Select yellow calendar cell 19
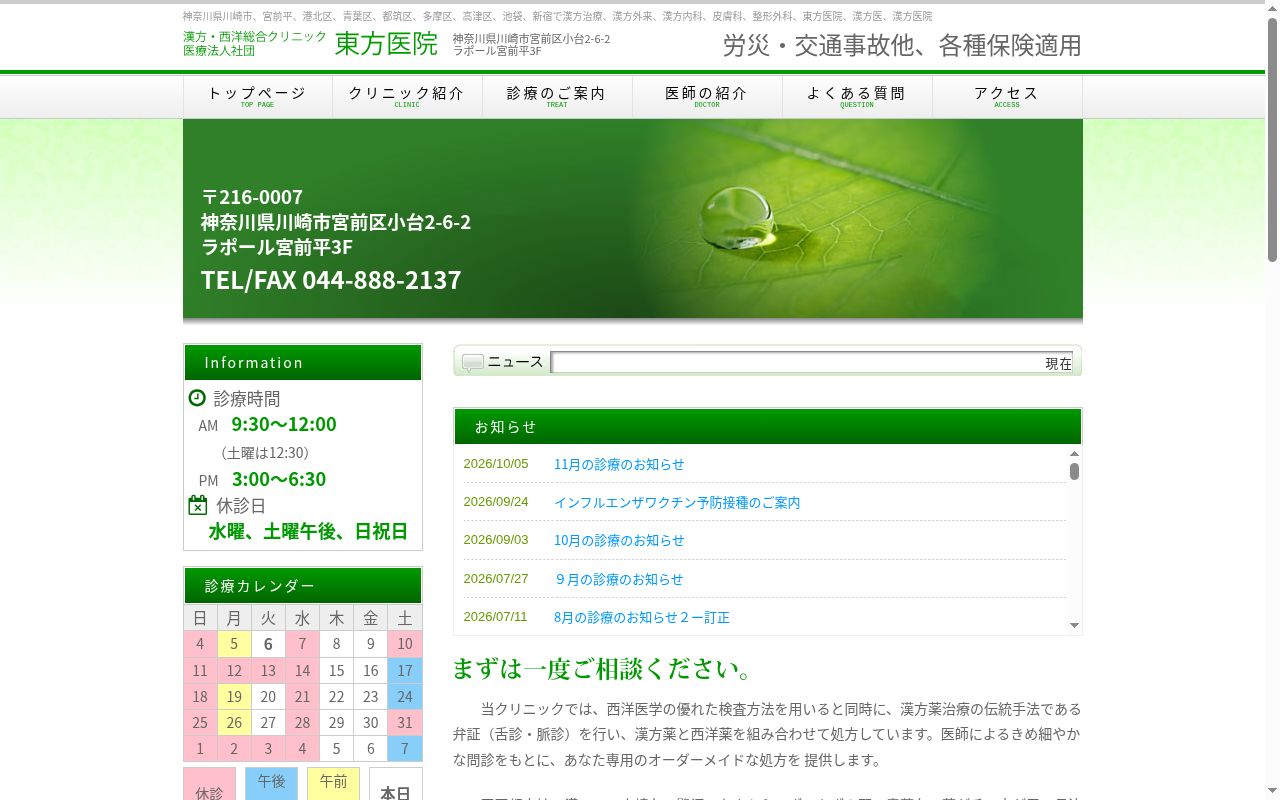The image size is (1280, 800). click(234, 697)
